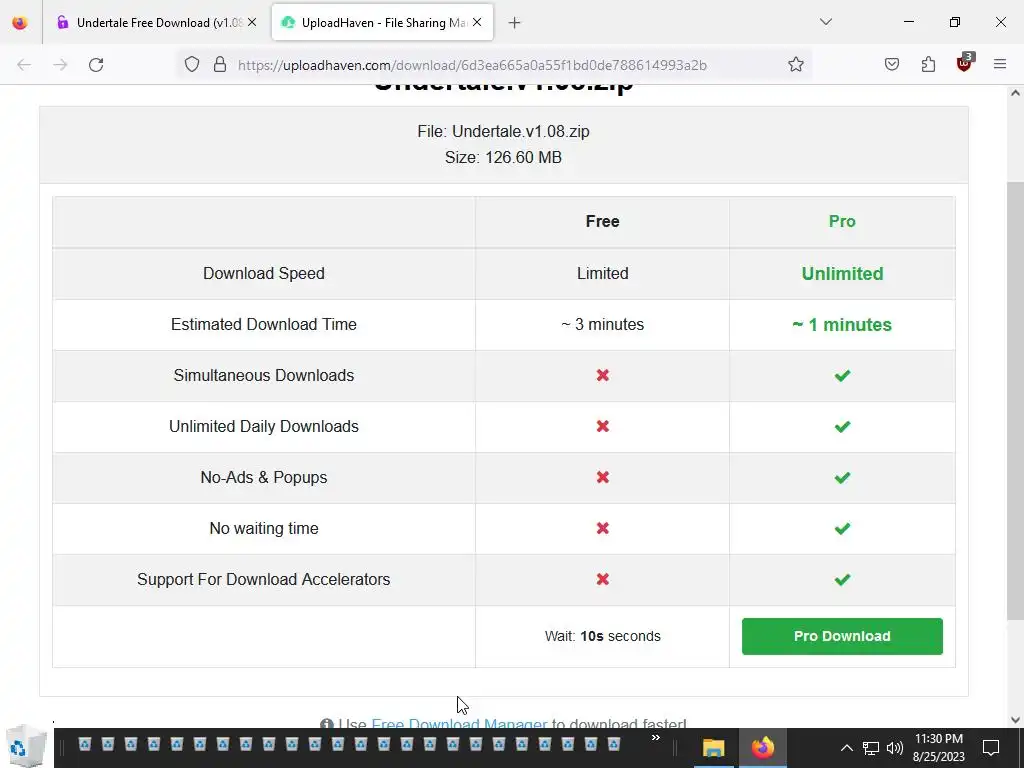The height and width of the screenshot is (768, 1024).
Task: Open Firefox application menu
Action: 1000,64
